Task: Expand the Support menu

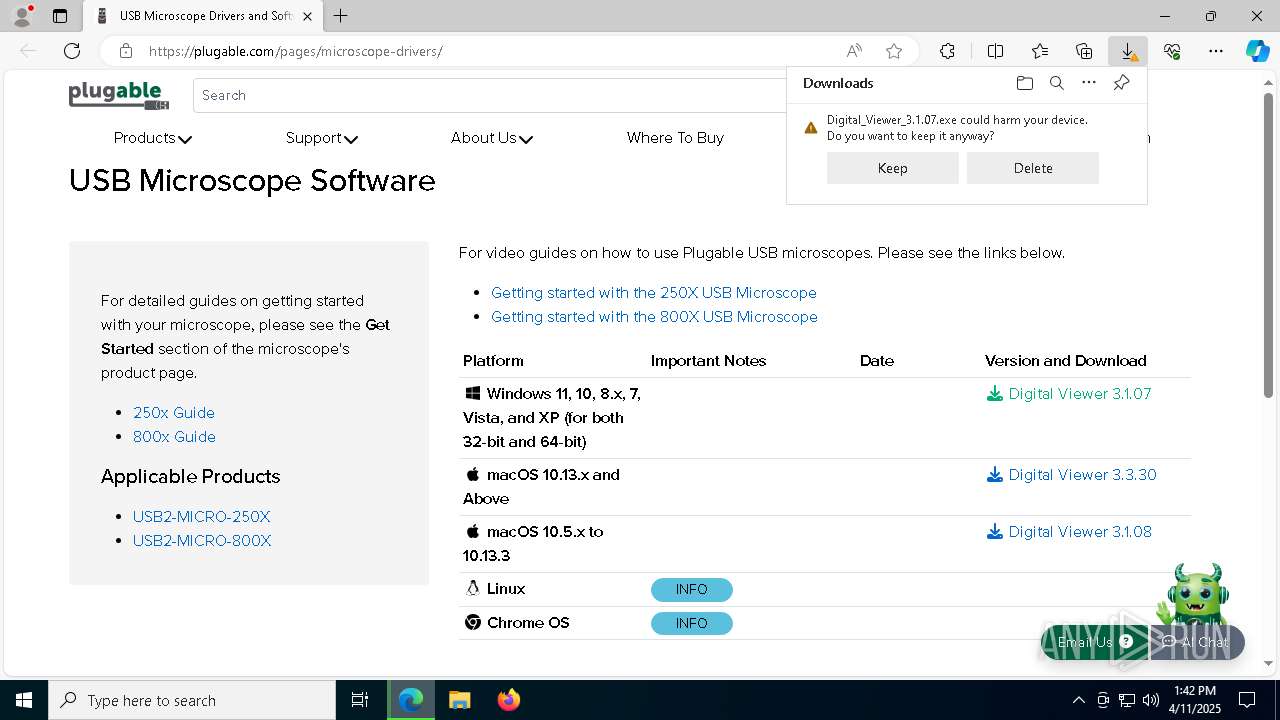Action: [x=321, y=138]
